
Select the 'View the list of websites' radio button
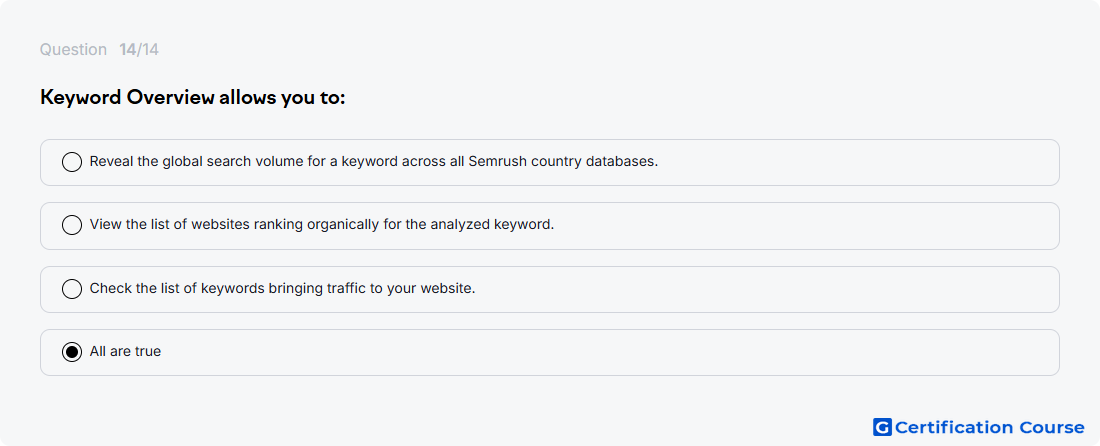72,225
